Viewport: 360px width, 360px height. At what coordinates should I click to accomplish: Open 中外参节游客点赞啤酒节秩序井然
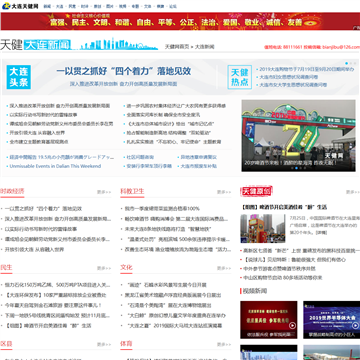pyautogui.click(x=280, y=268)
